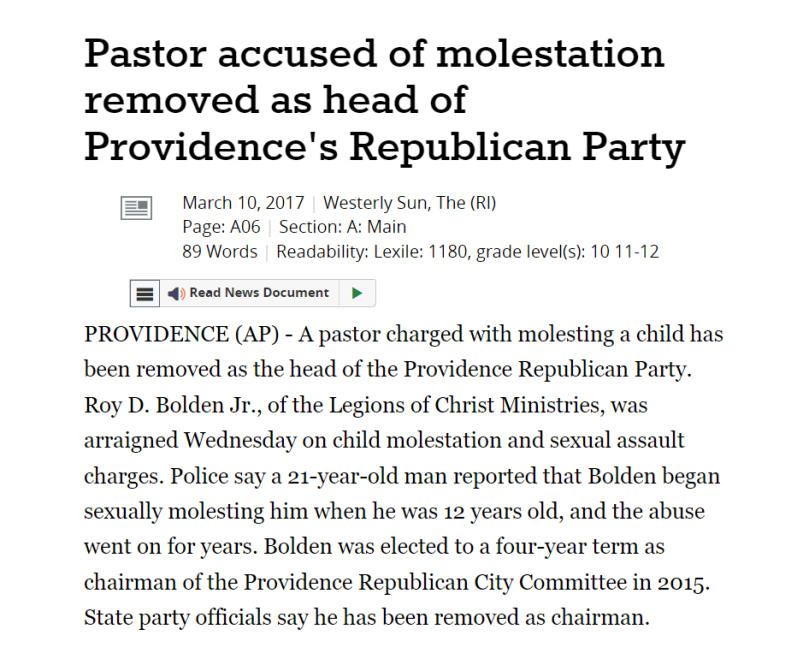
Task: Click the Legions of Christ Ministries phrase
Action: click(466, 405)
